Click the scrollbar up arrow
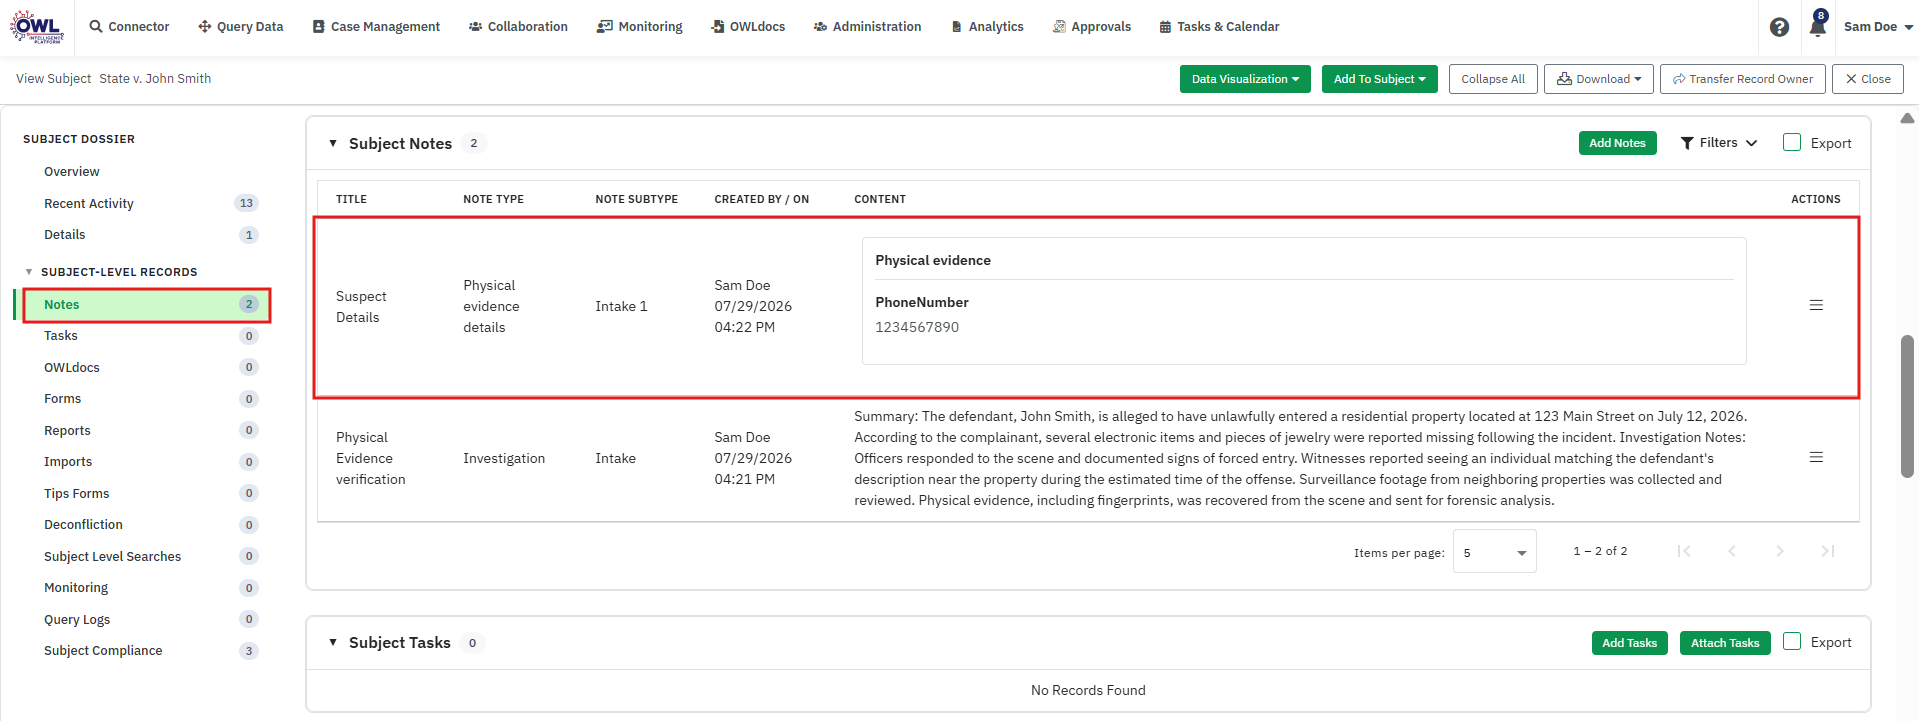The height and width of the screenshot is (721, 1919). pyautogui.click(x=1907, y=118)
